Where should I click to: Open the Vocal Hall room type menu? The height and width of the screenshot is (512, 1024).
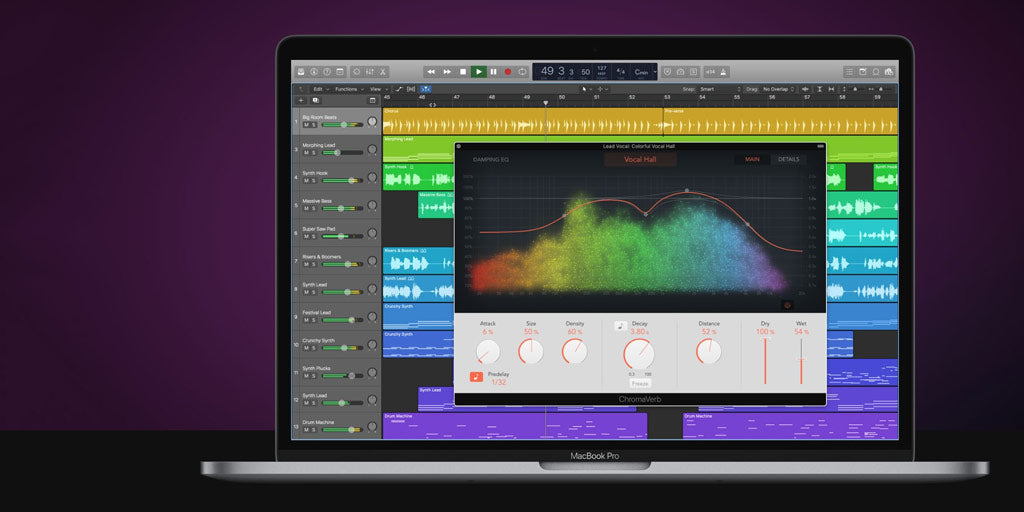[640, 159]
